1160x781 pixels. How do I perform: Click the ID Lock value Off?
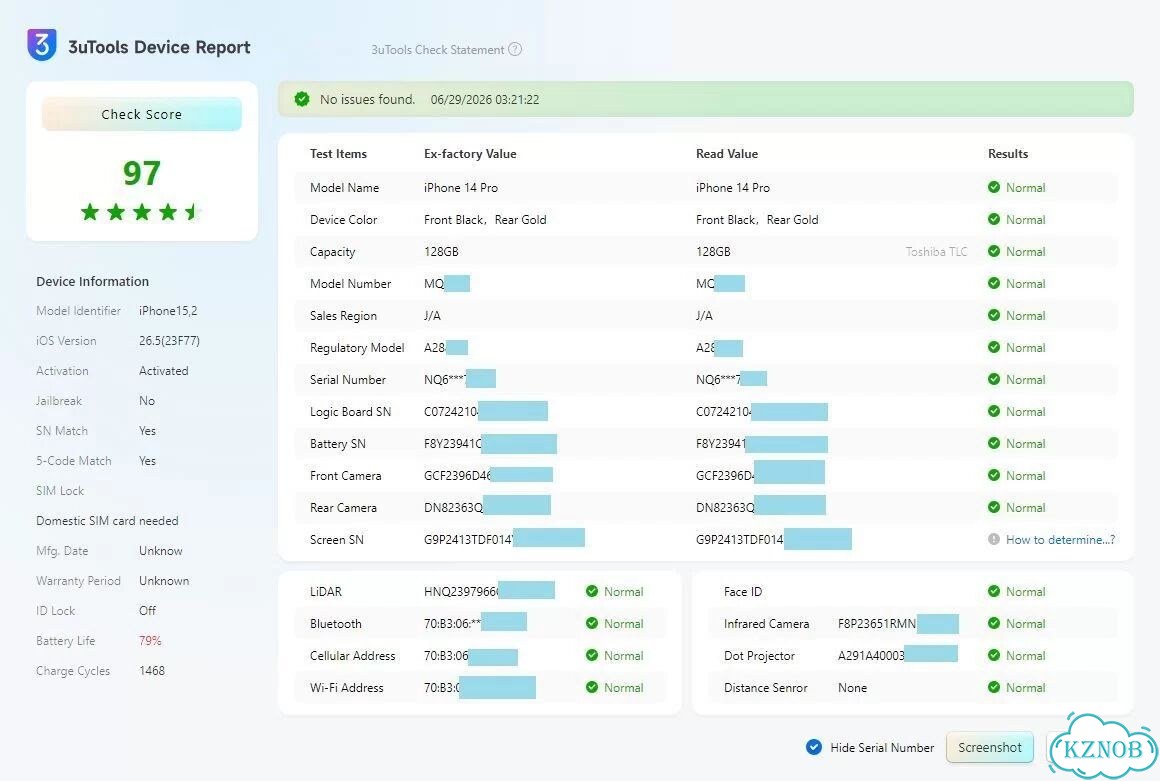[147, 611]
